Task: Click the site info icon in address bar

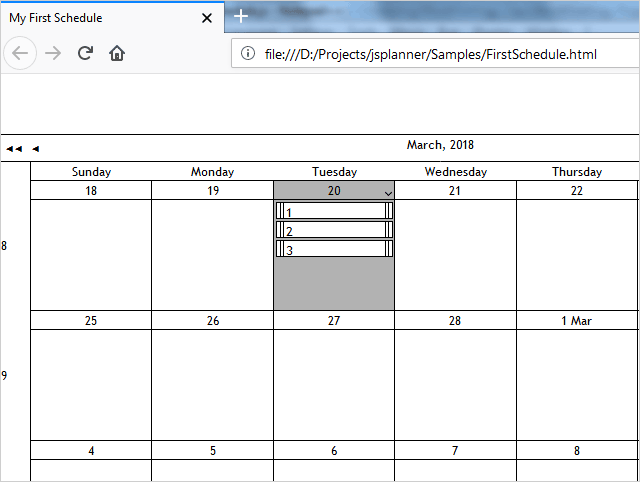Action: pos(249,53)
